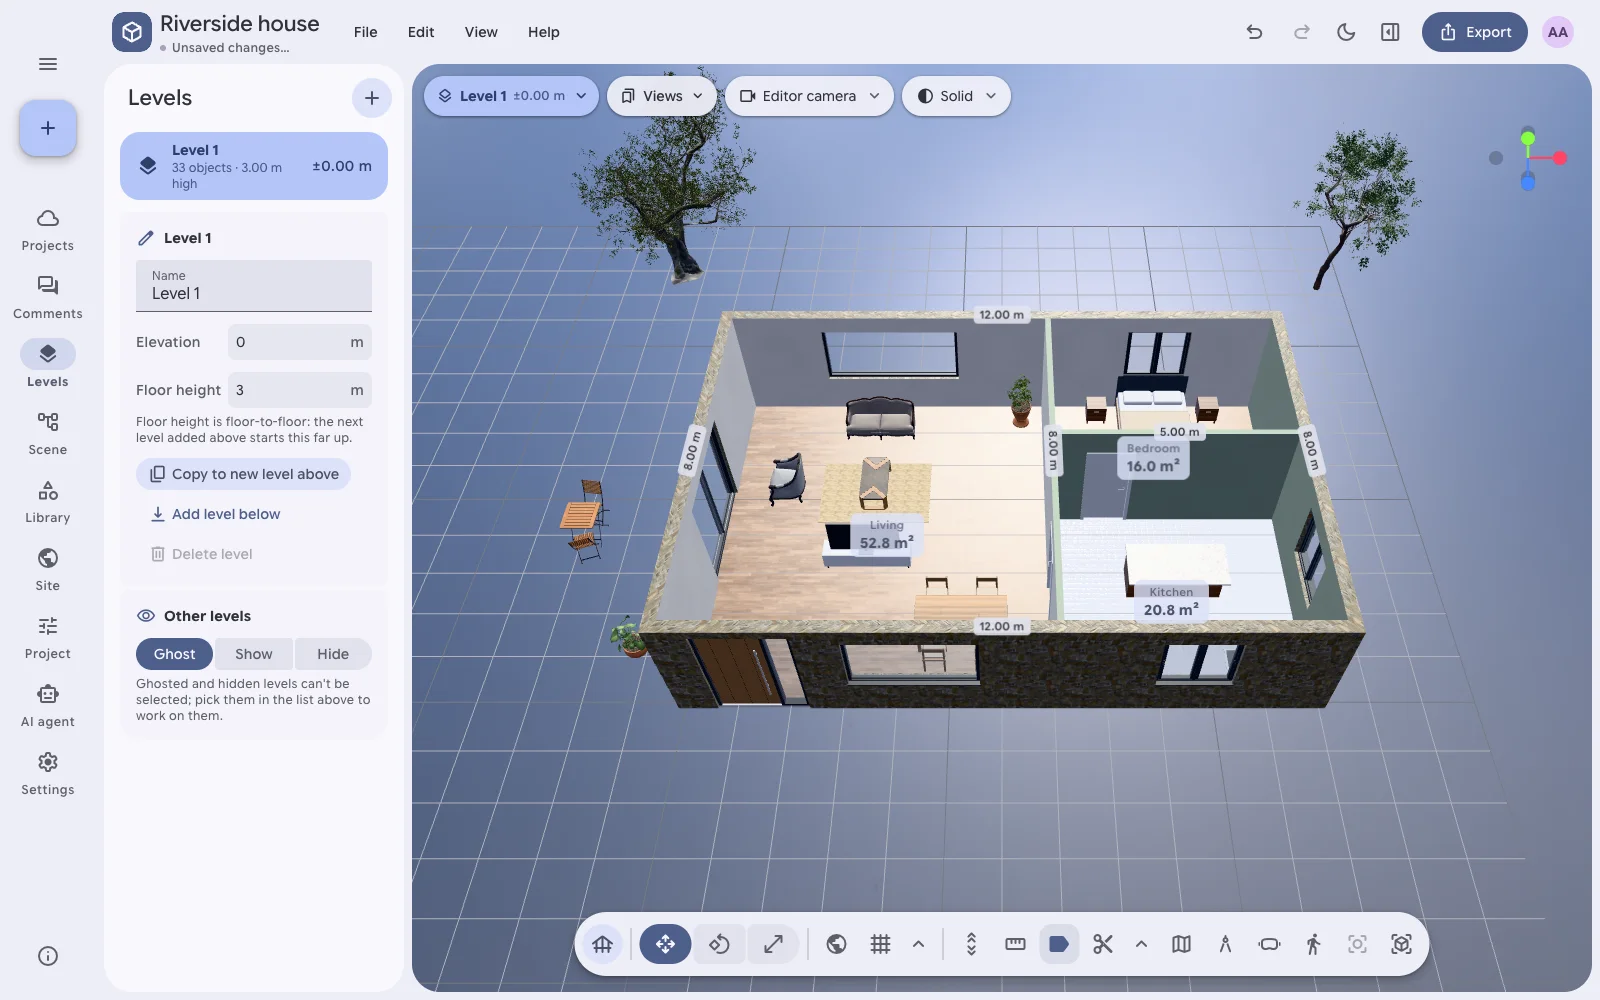
Task: Click the compass drafting icon
Action: tap(1225, 944)
